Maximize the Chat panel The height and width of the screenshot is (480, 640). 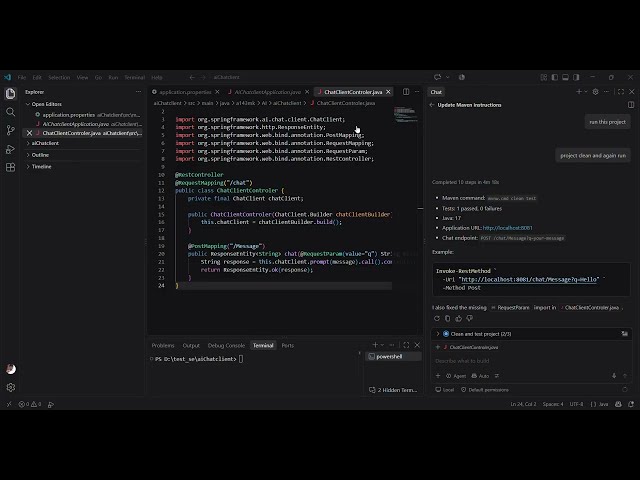click(621, 92)
